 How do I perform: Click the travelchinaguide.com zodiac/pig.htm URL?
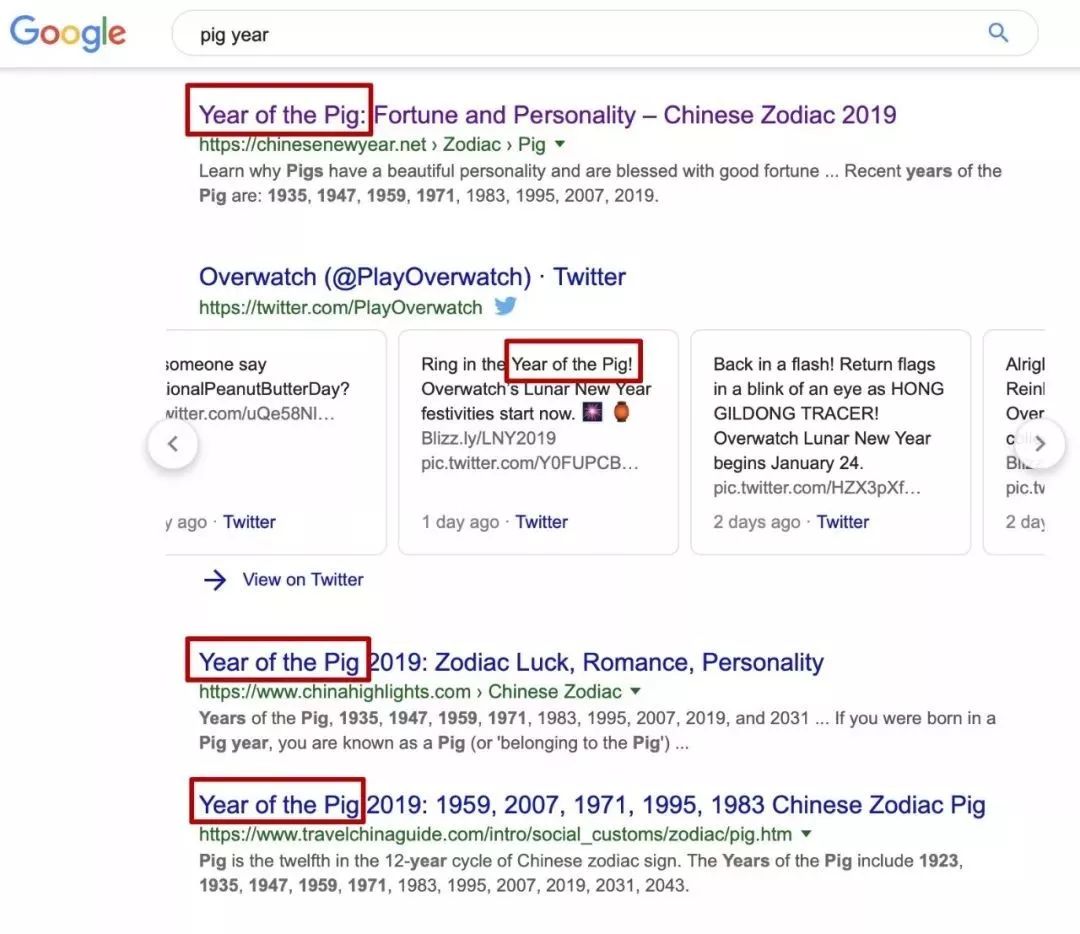tap(495, 834)
